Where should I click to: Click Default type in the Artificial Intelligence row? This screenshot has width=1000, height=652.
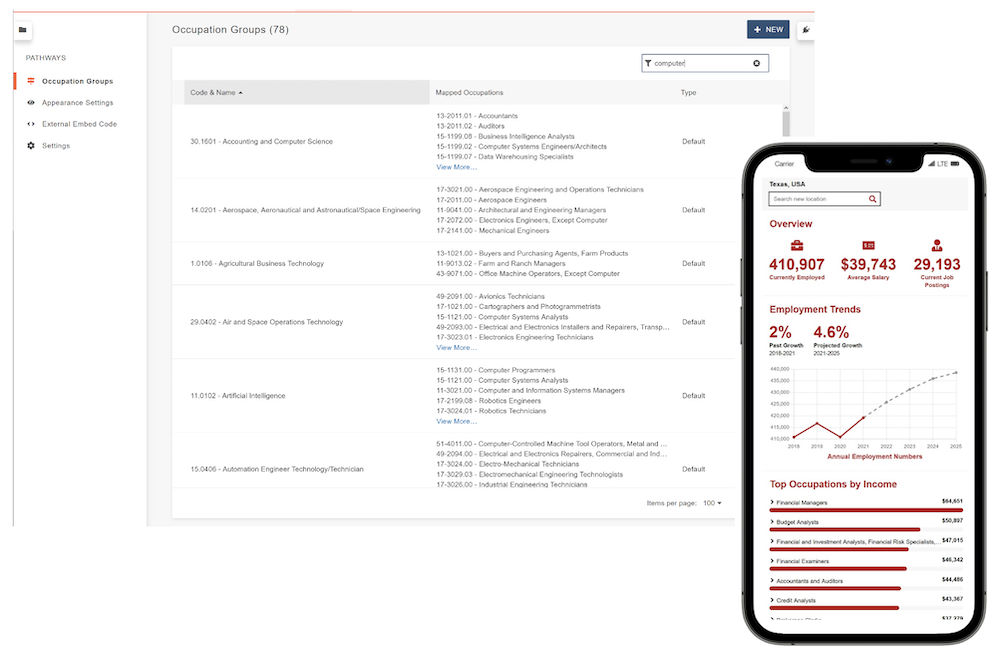click(x=693, y=396)
